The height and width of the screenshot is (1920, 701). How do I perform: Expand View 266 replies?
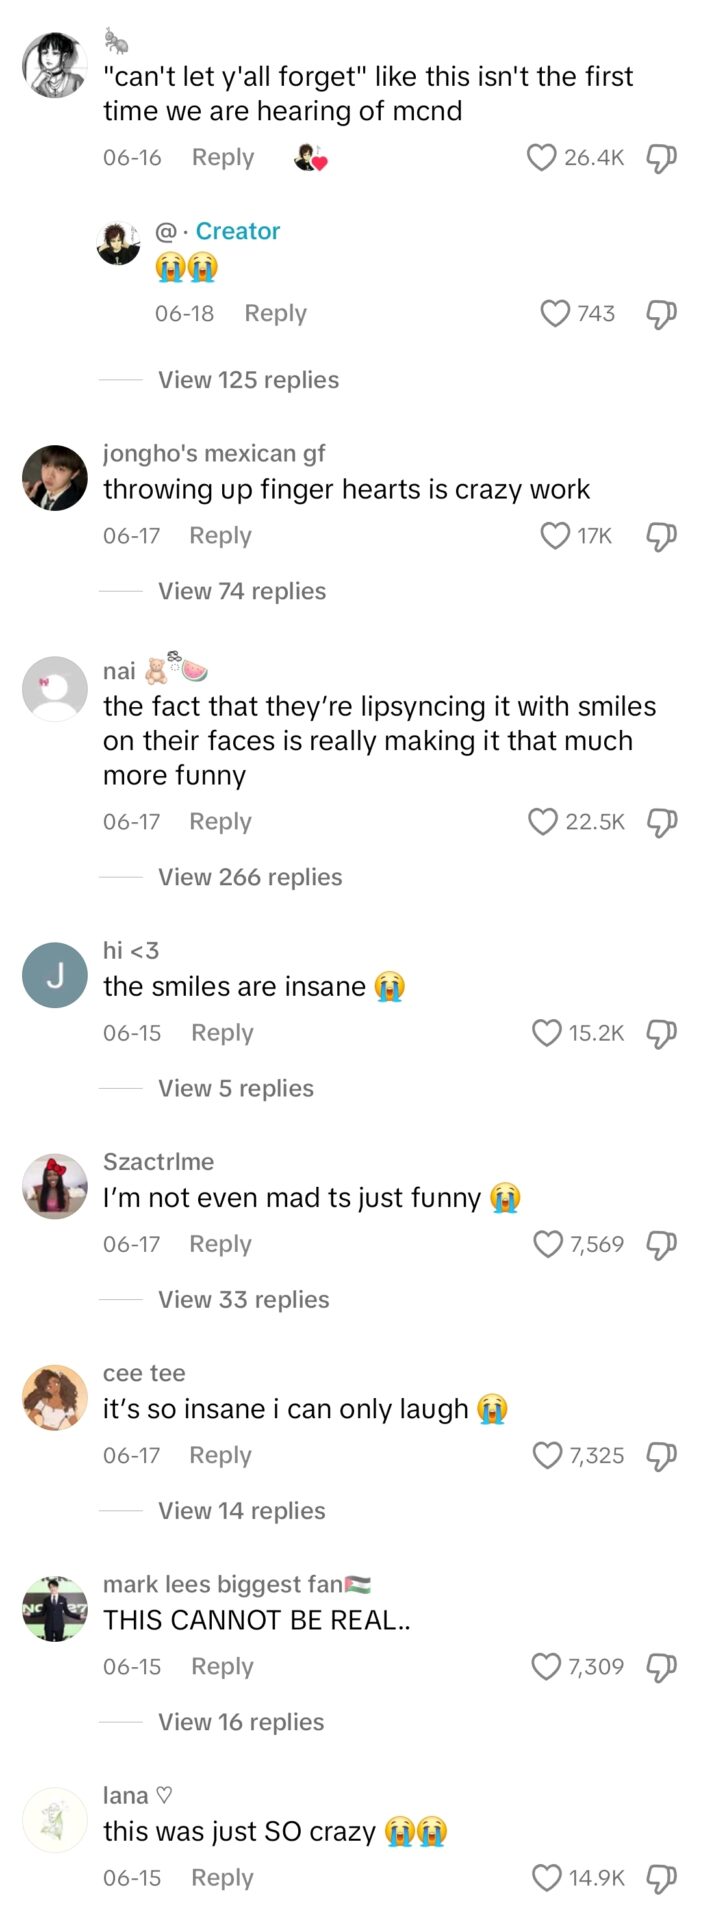coord(250,877)
